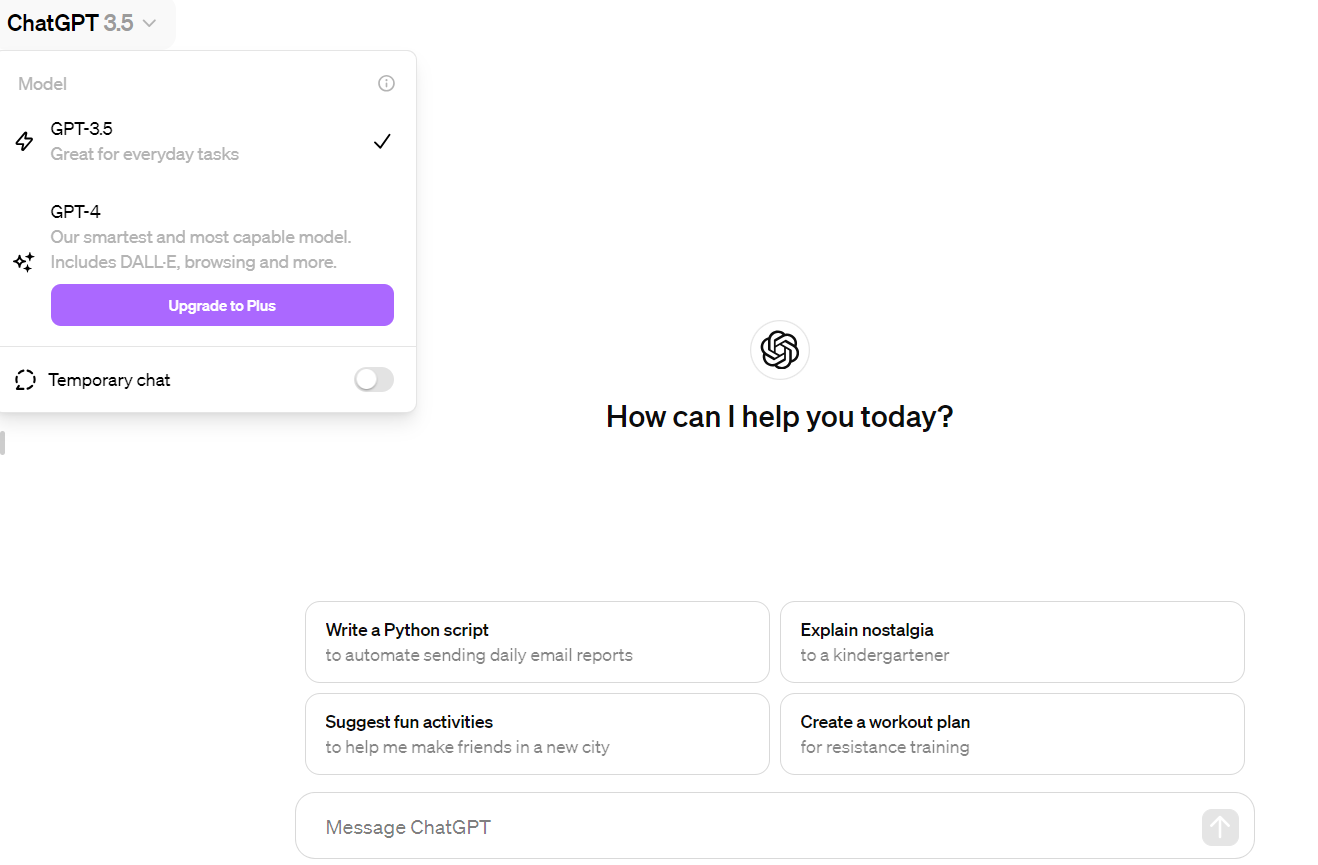Select the Suggest fun activities card
The height and width of the screenshot is (865, 1318).
click(537, 734)
